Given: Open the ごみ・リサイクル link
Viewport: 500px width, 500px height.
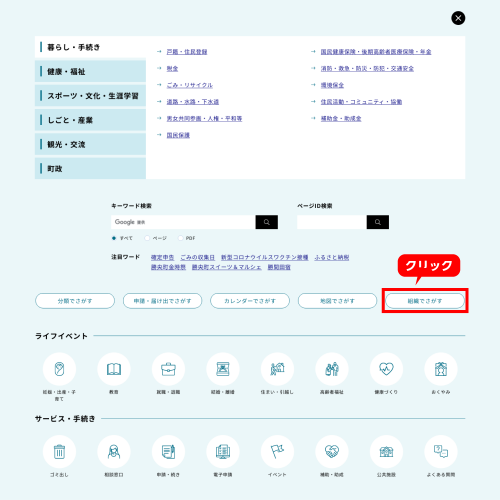Looking at the screenshot, I should (190, 85).
